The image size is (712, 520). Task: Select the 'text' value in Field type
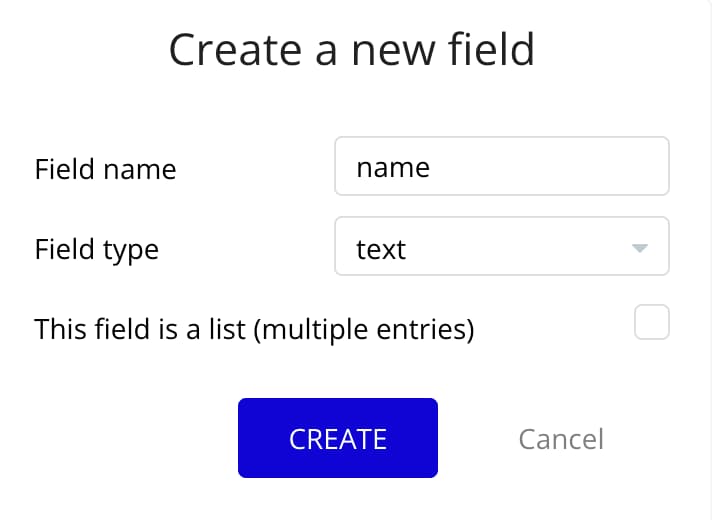click(381, 249)
